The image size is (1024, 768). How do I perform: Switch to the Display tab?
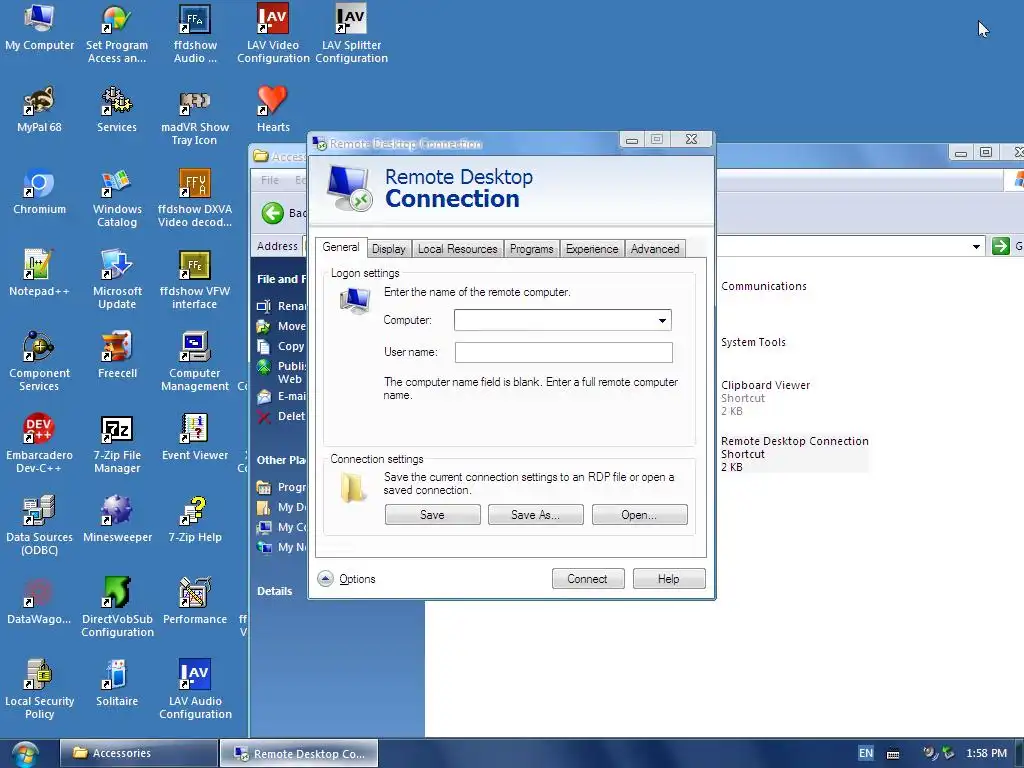click(389, 249)
